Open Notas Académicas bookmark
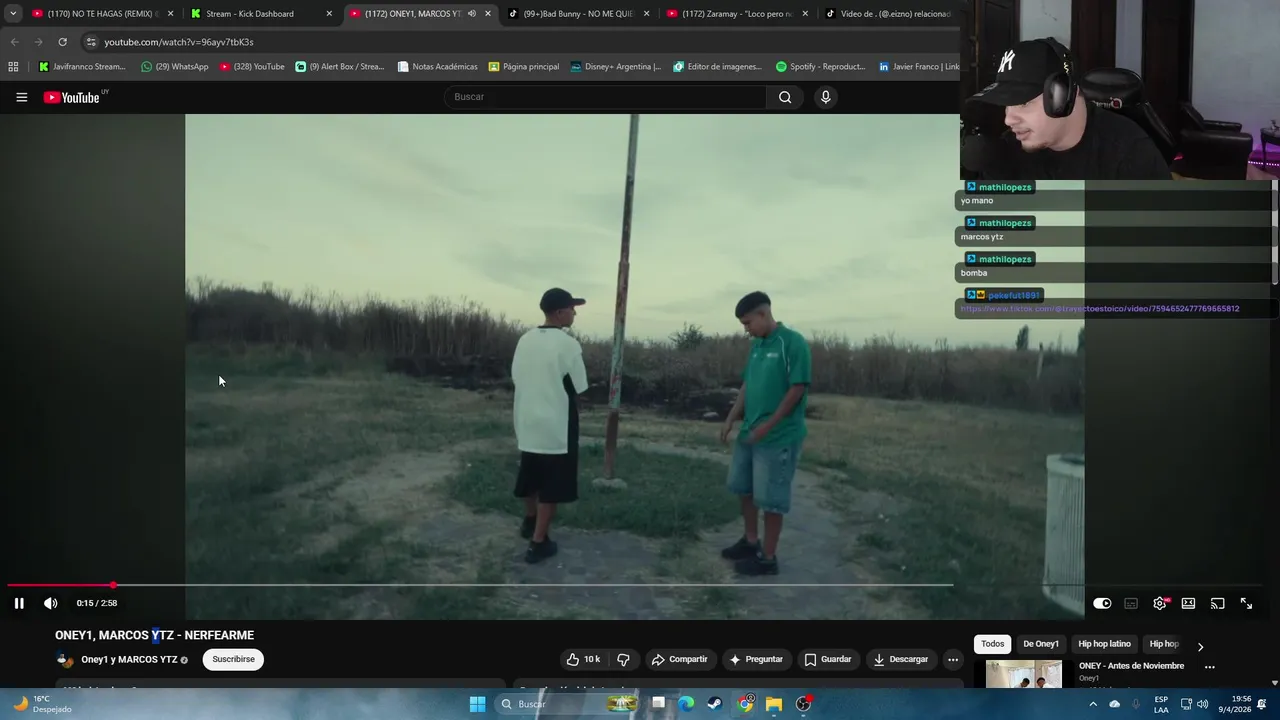This screenshot has height=720, width=1280. point(437,67)
